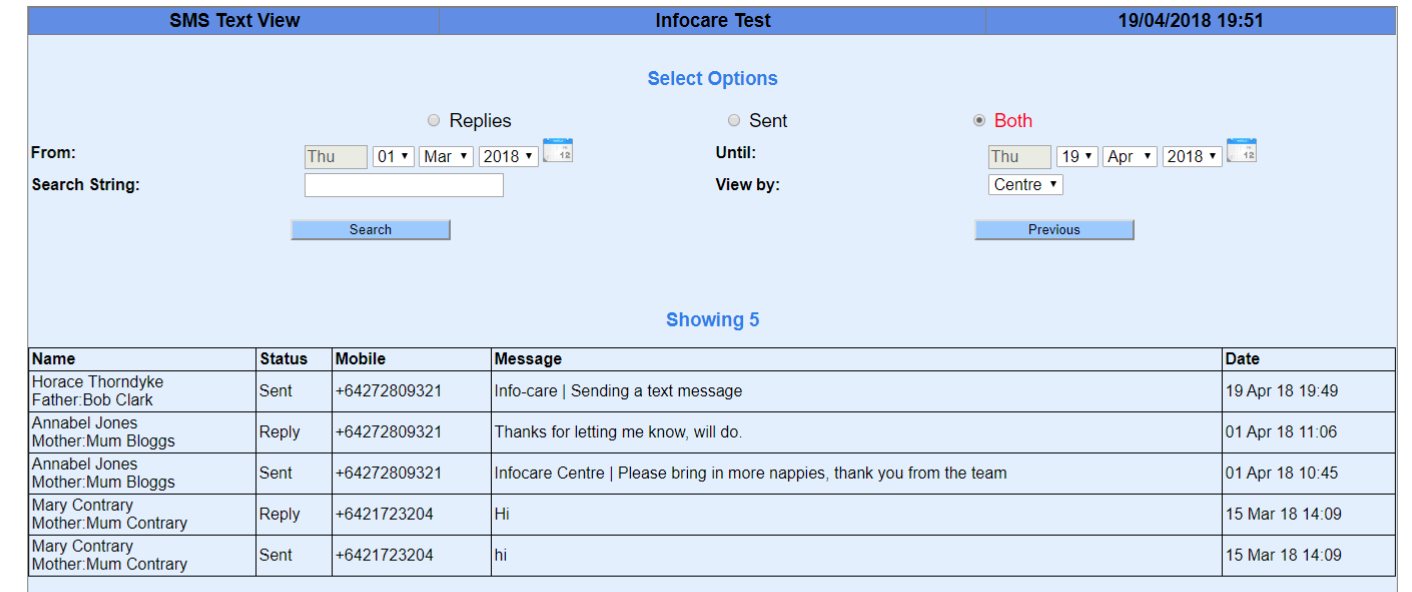Click the From weekday field showing Thu
The width and height of the screenshot is (1412, 592).
tap(335, 157)
